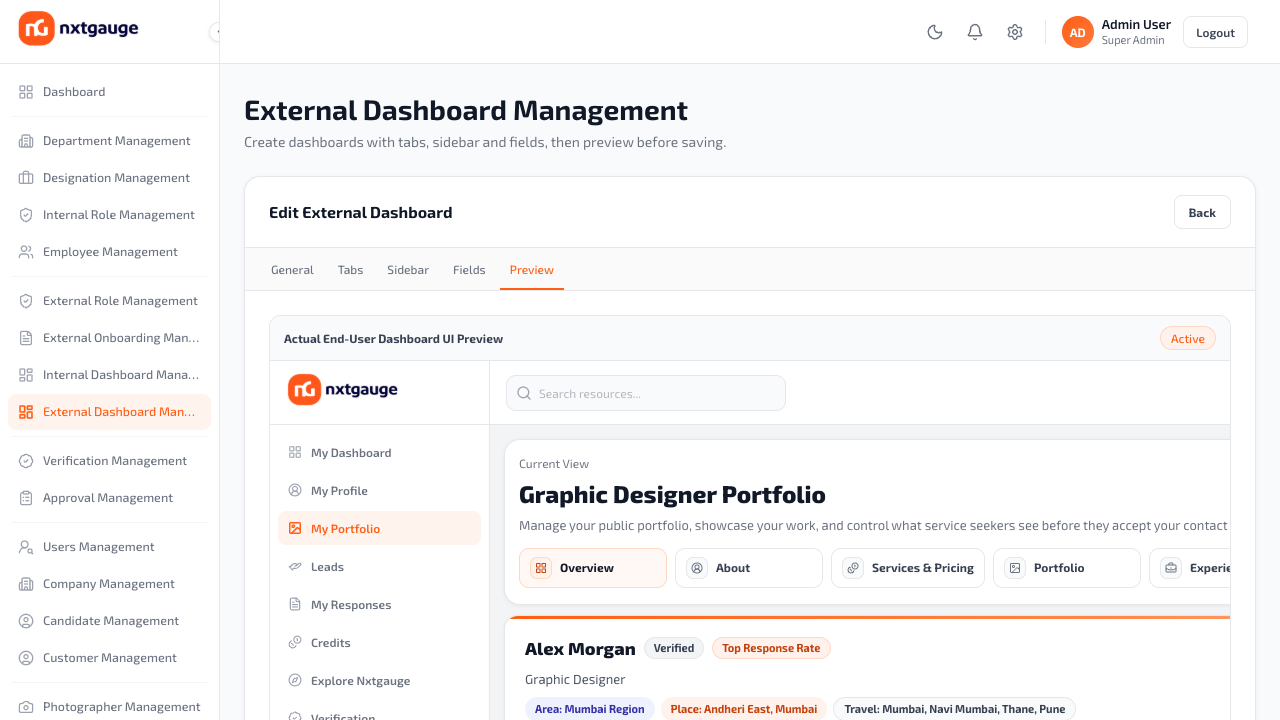Click Approval Management clipboard icon

(x=26, y=498)
